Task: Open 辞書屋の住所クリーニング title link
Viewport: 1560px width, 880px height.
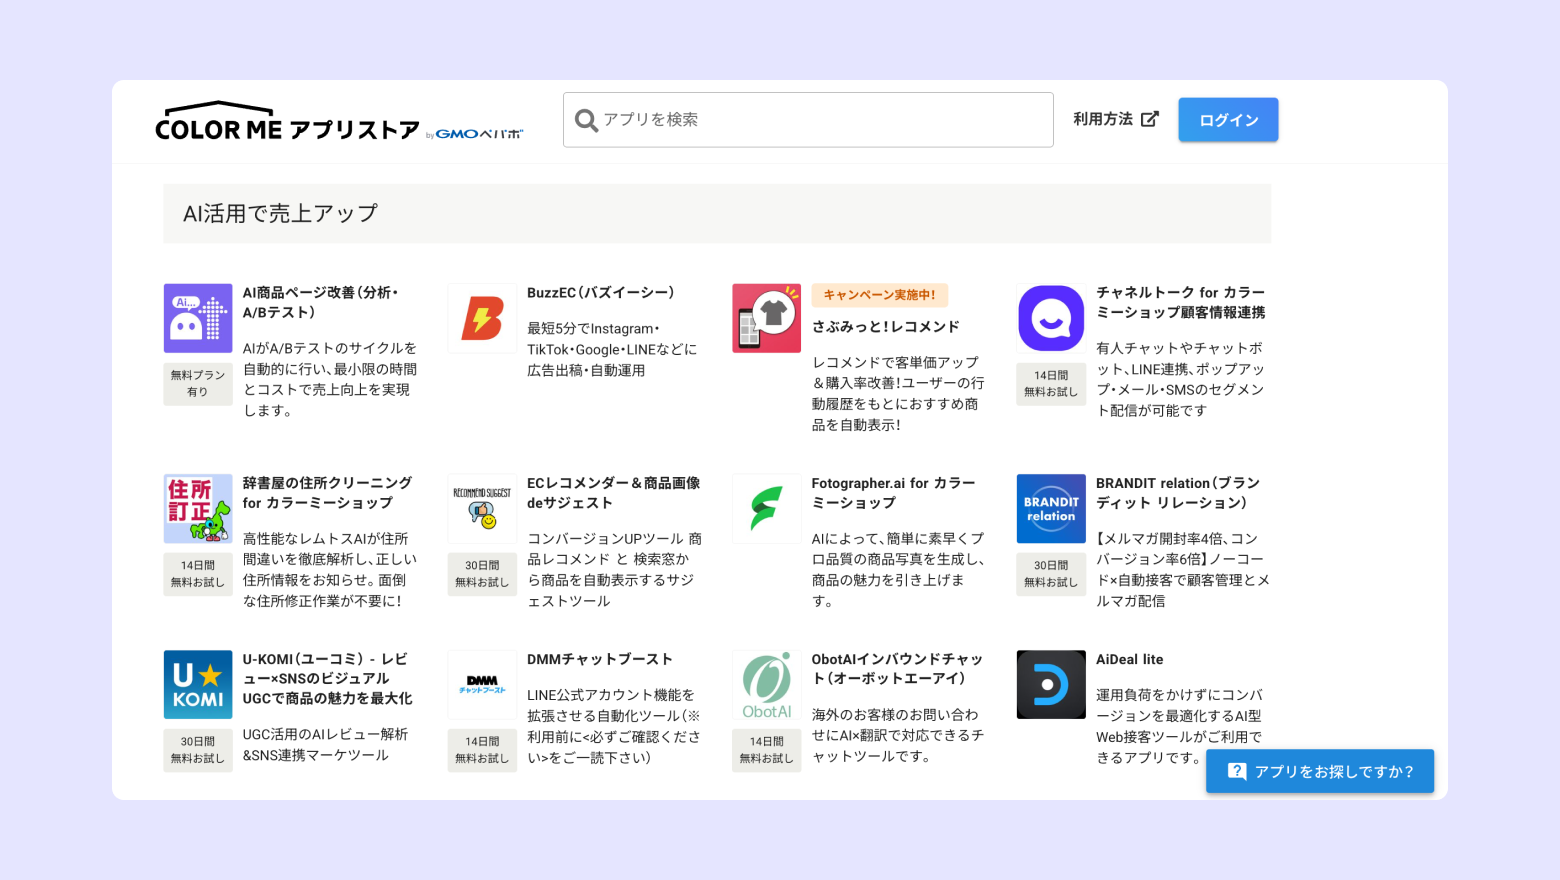Action: coord(327,492)
